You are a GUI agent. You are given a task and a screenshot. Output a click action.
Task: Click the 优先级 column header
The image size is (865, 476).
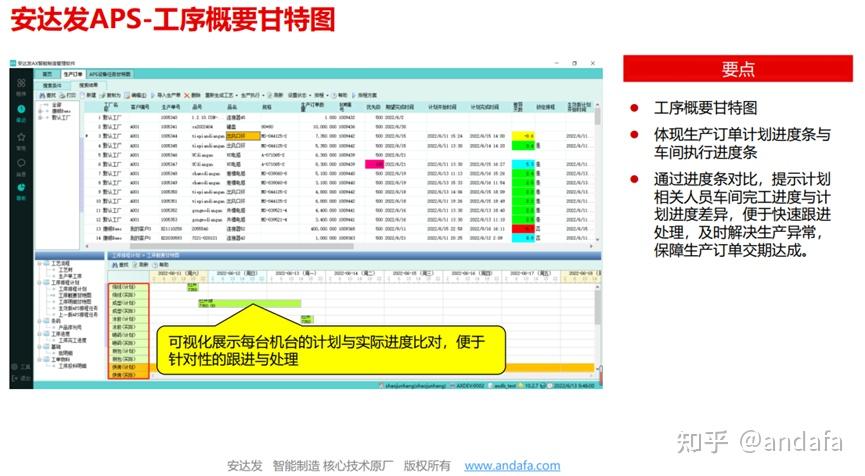click(x=373, y=107)
